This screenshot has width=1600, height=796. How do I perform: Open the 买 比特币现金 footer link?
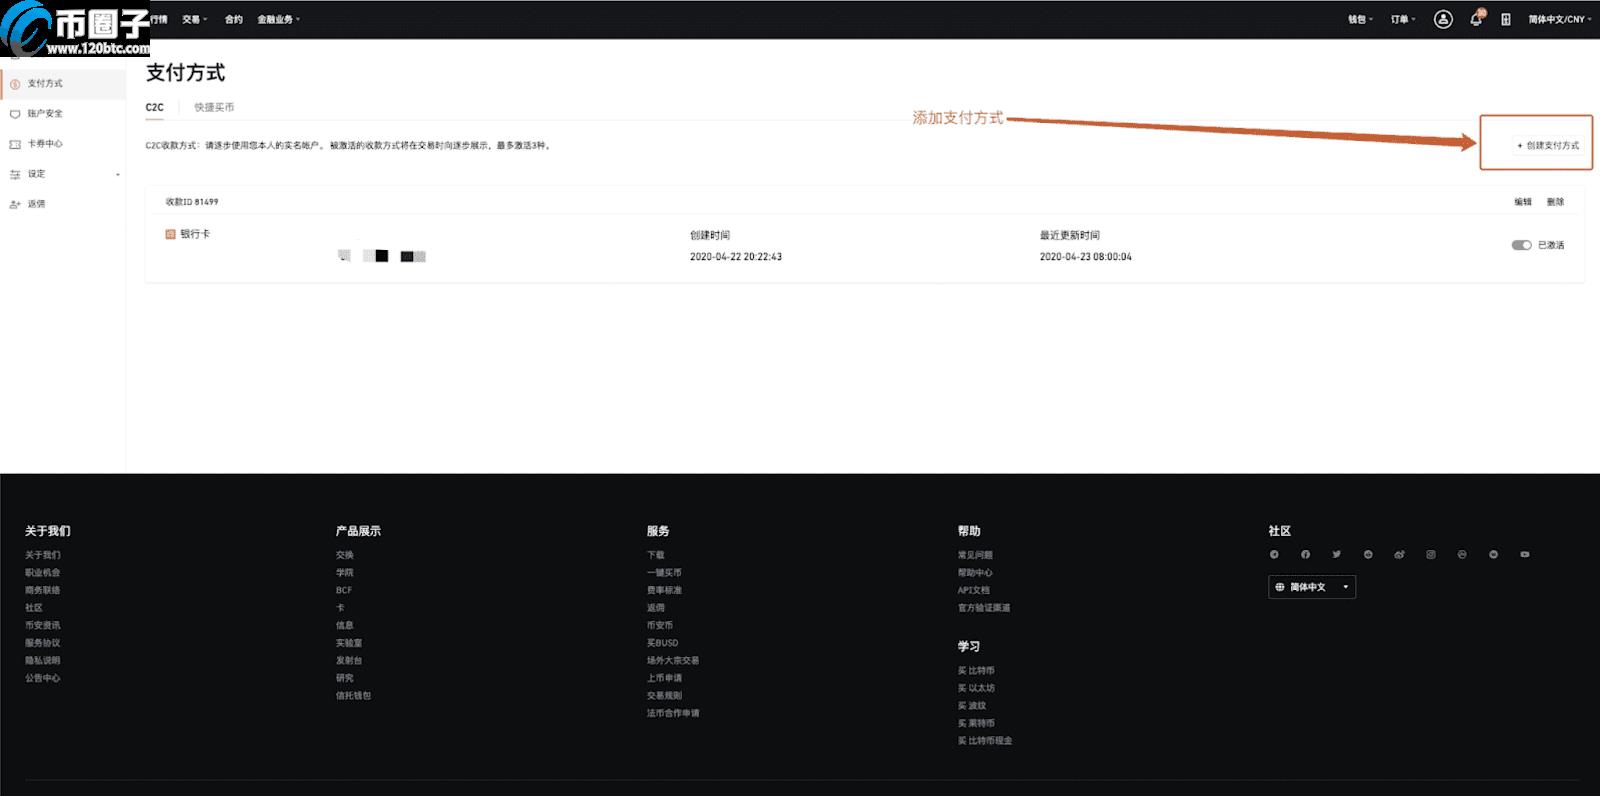(985, 740)
